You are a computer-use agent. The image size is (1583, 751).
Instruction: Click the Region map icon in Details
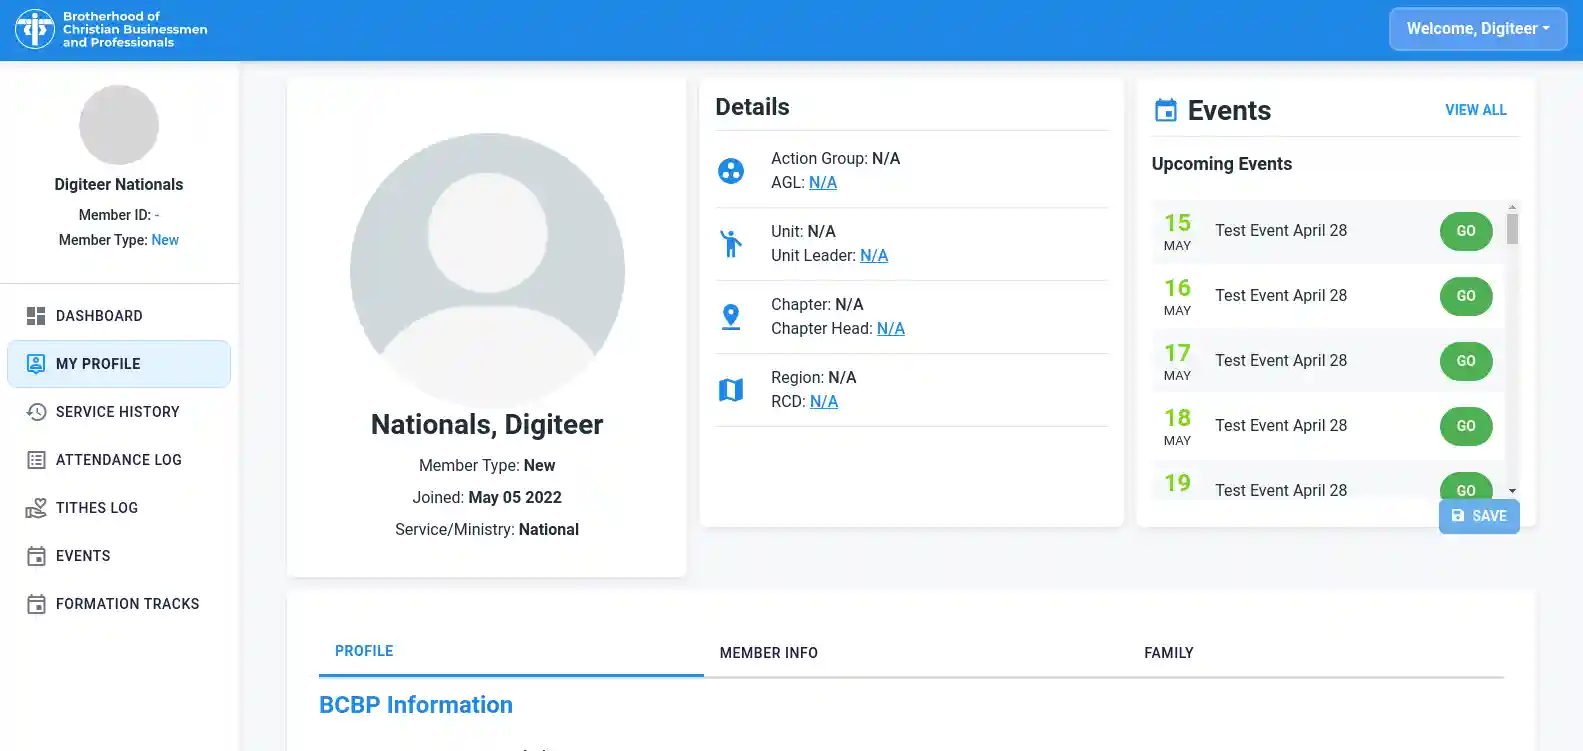click(731, 390)
